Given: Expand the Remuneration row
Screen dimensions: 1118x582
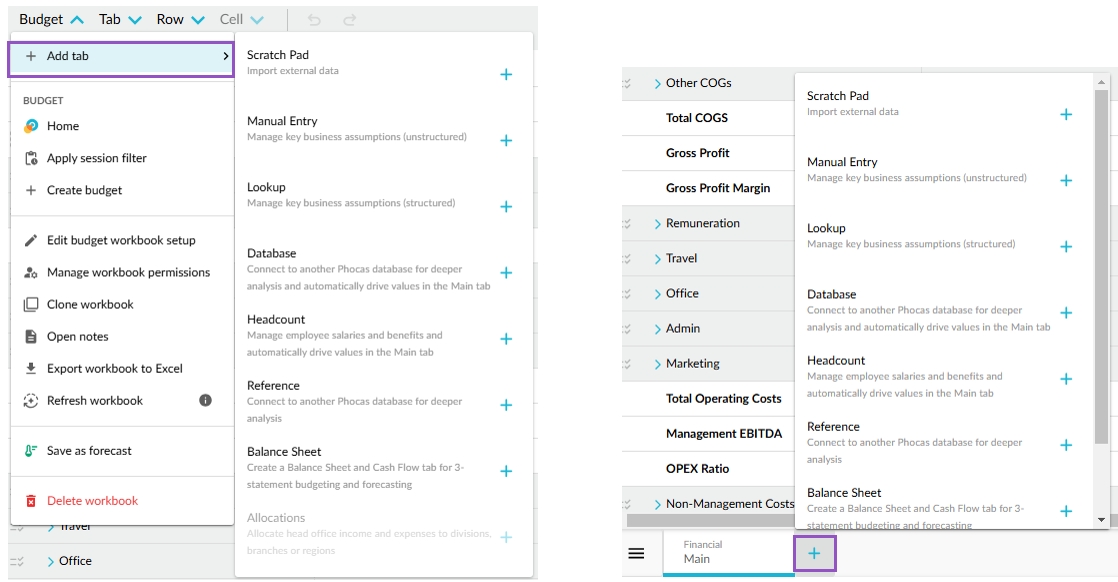Looking at the screenshot, I should coord(658,223).
